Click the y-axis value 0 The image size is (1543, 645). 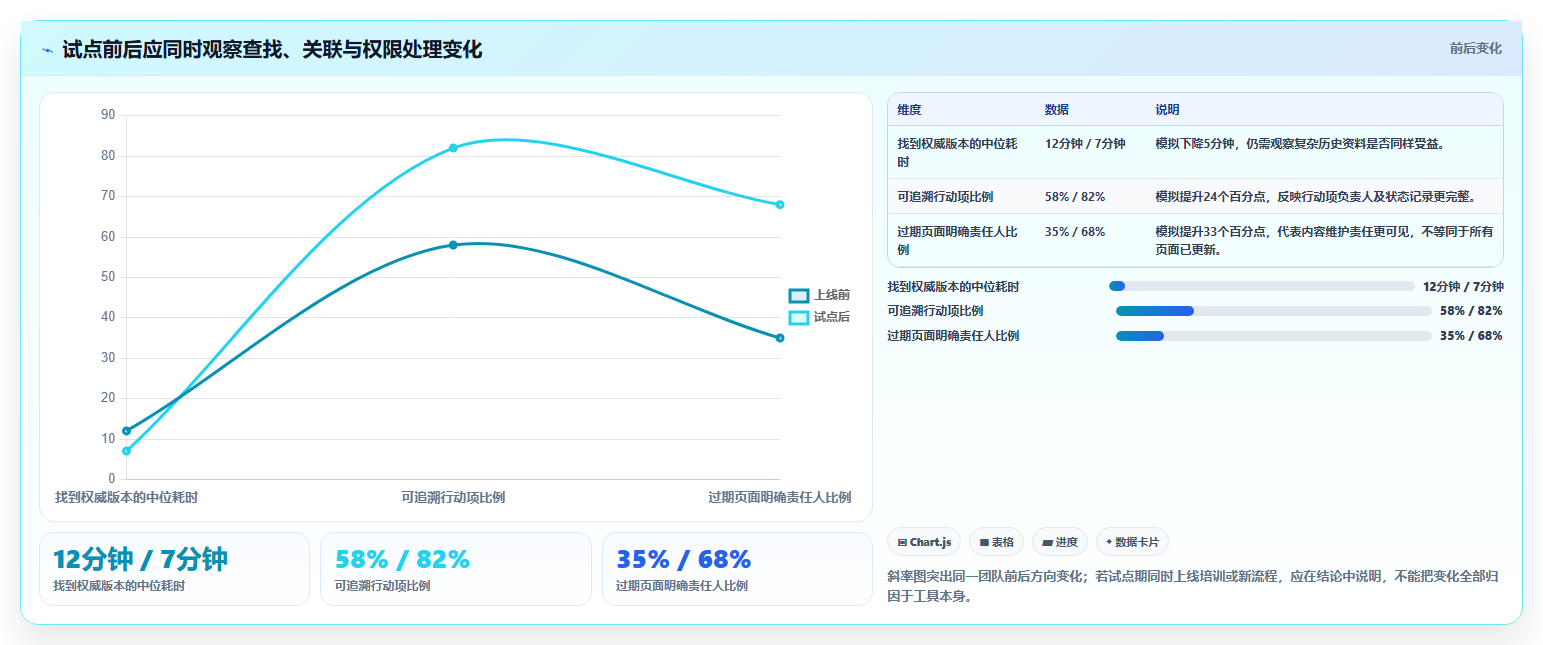tap(112, 479)
